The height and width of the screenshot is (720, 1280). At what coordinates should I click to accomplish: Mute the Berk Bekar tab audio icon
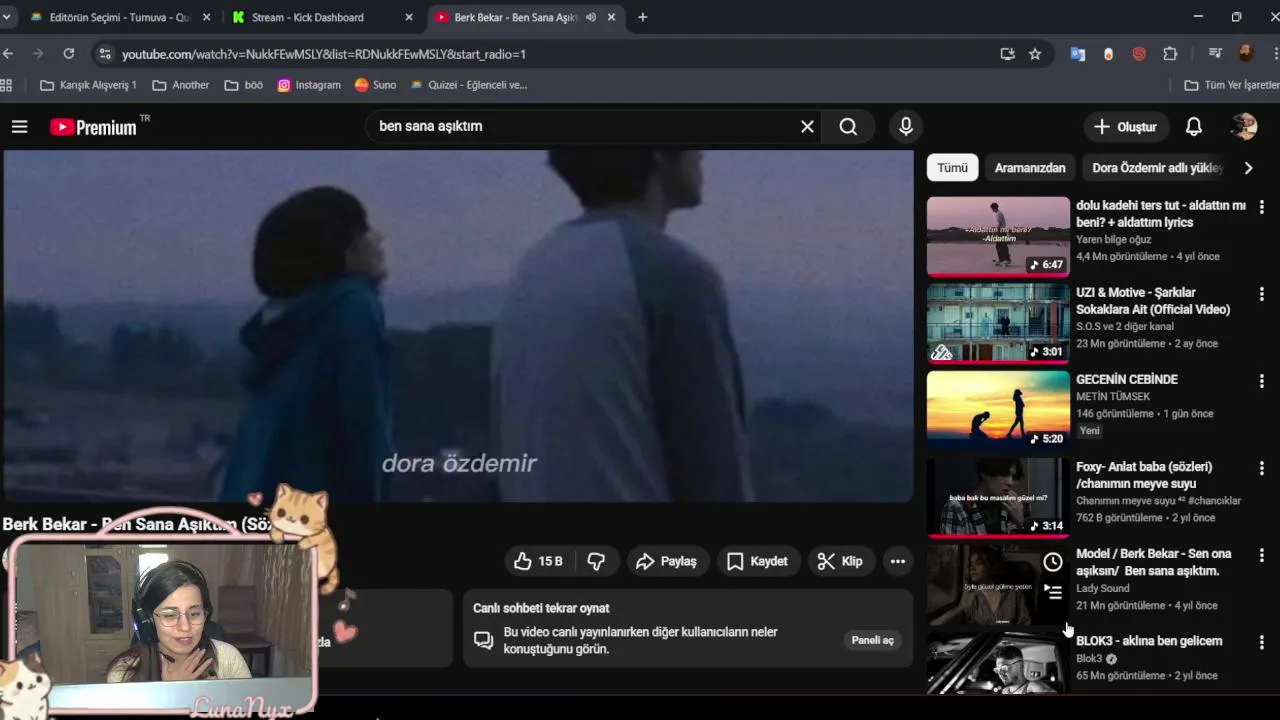(591, 17)
